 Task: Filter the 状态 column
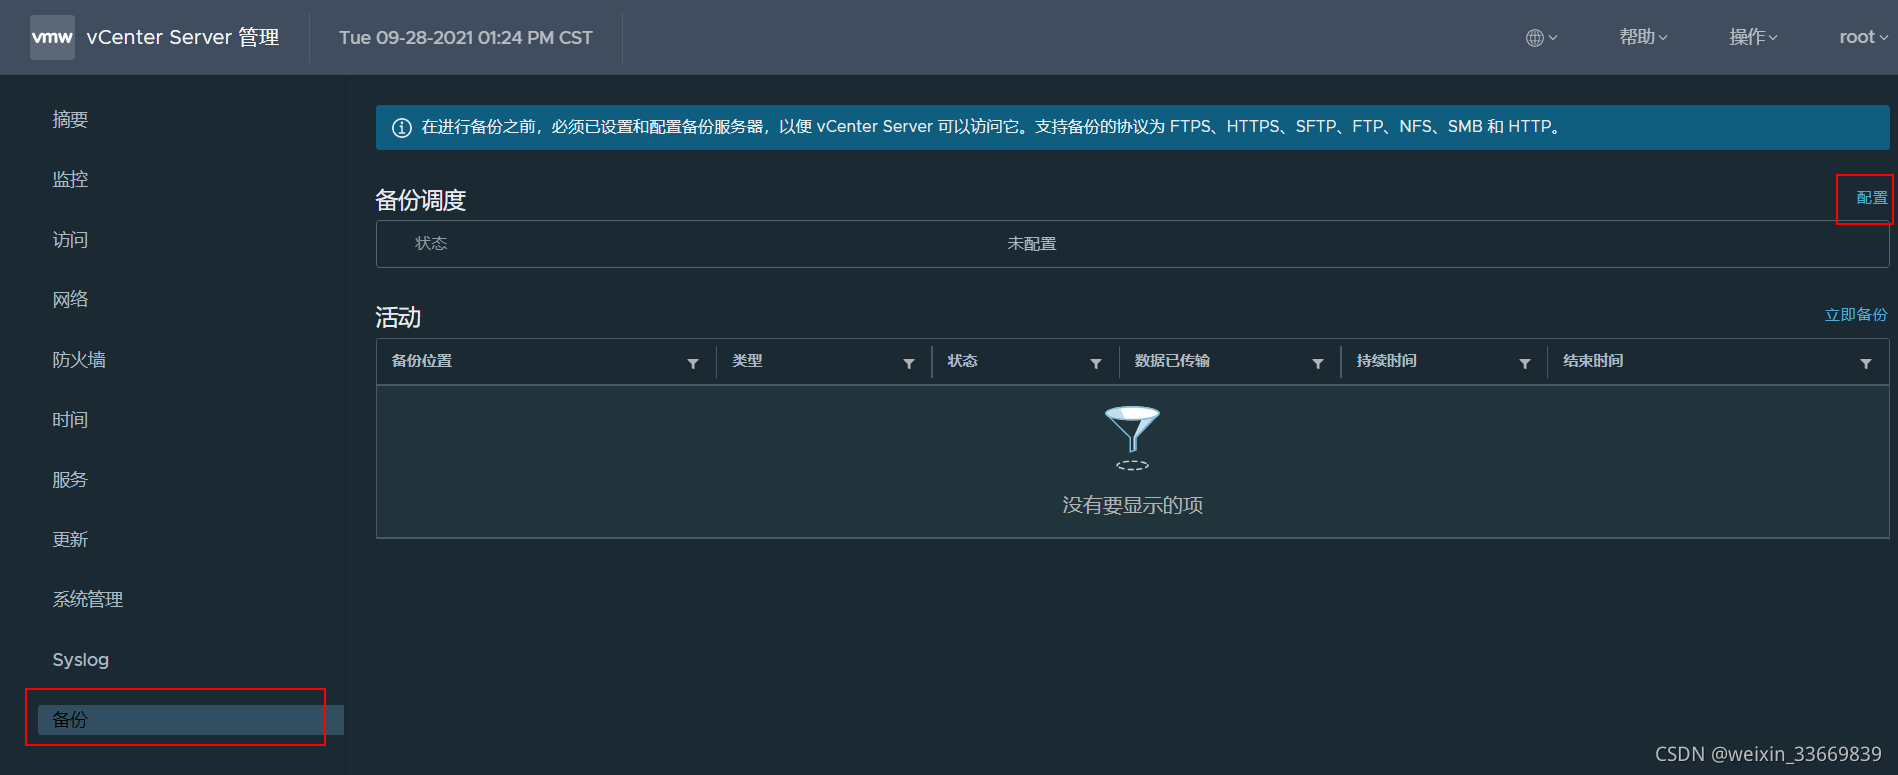(1096, 364)
